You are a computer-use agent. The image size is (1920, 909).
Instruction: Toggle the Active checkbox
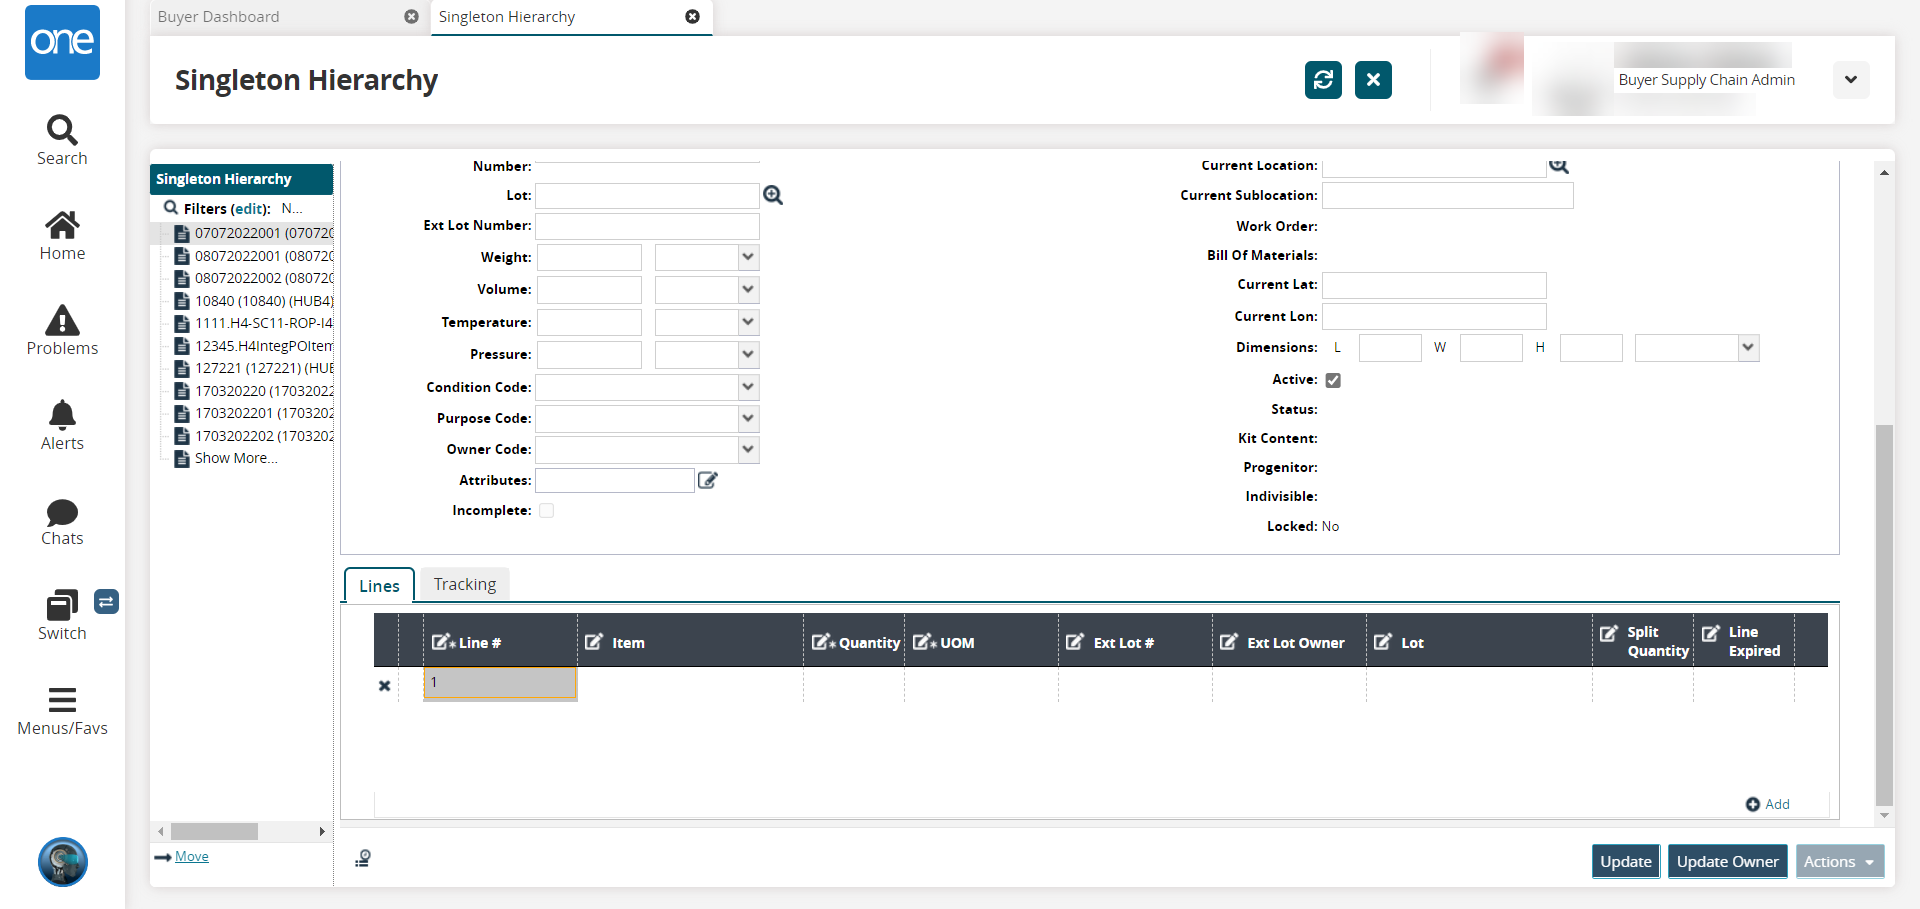click(x=1333, y=380)
